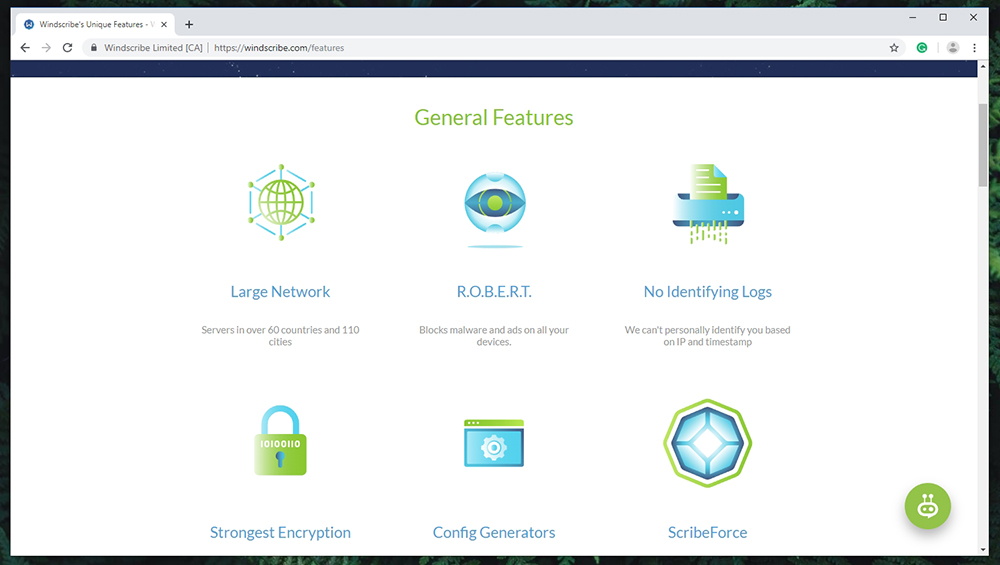Click text 'Blocks malware and ads on all your devices.'
The height and width of the screenshot is (565, 1000).
pyautogui.click(x=494, y=336)
